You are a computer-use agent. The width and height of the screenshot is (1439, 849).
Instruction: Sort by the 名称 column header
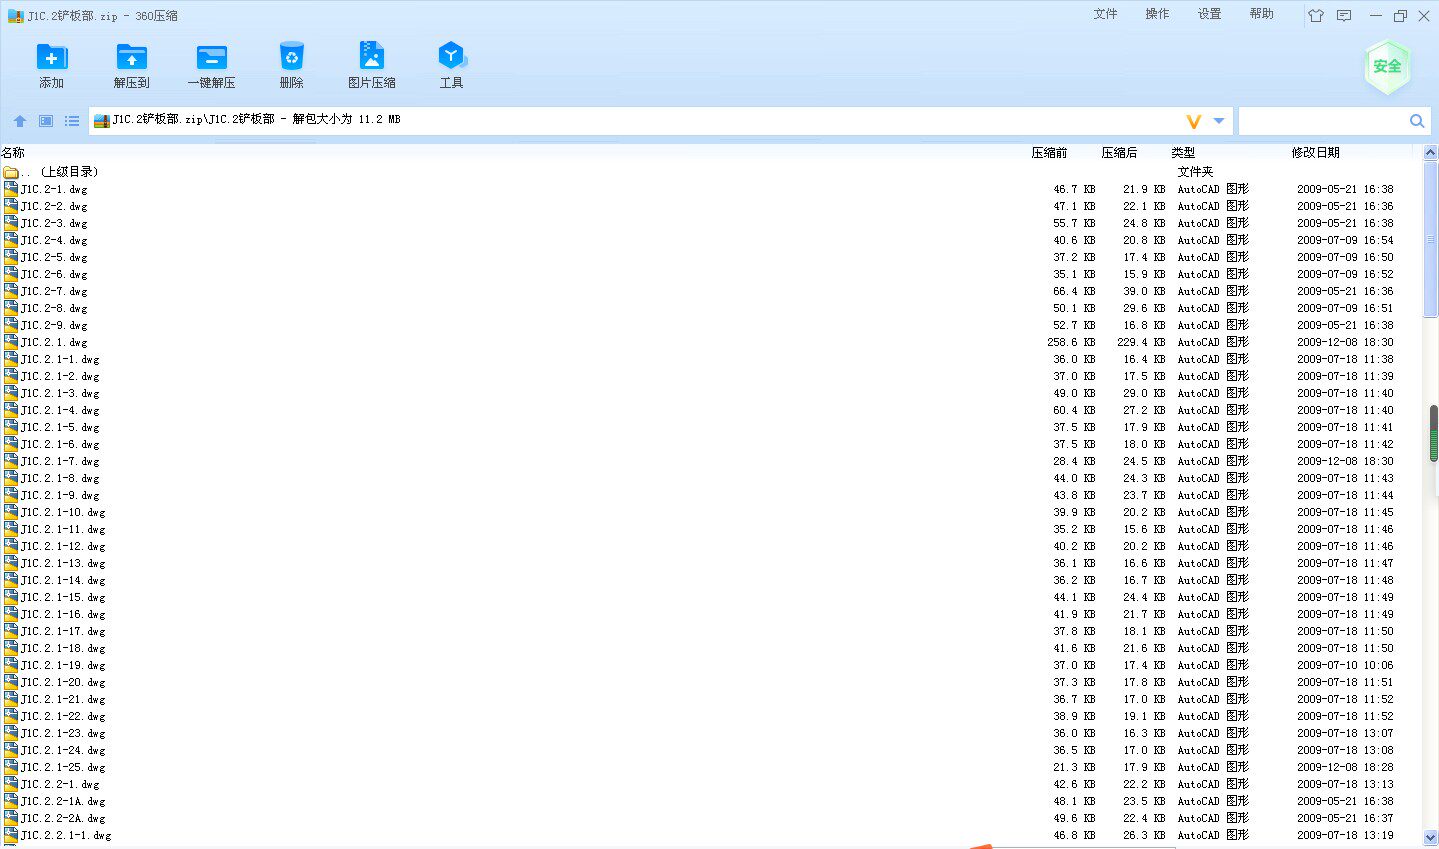pyautogui.click(x=13, y=153)
